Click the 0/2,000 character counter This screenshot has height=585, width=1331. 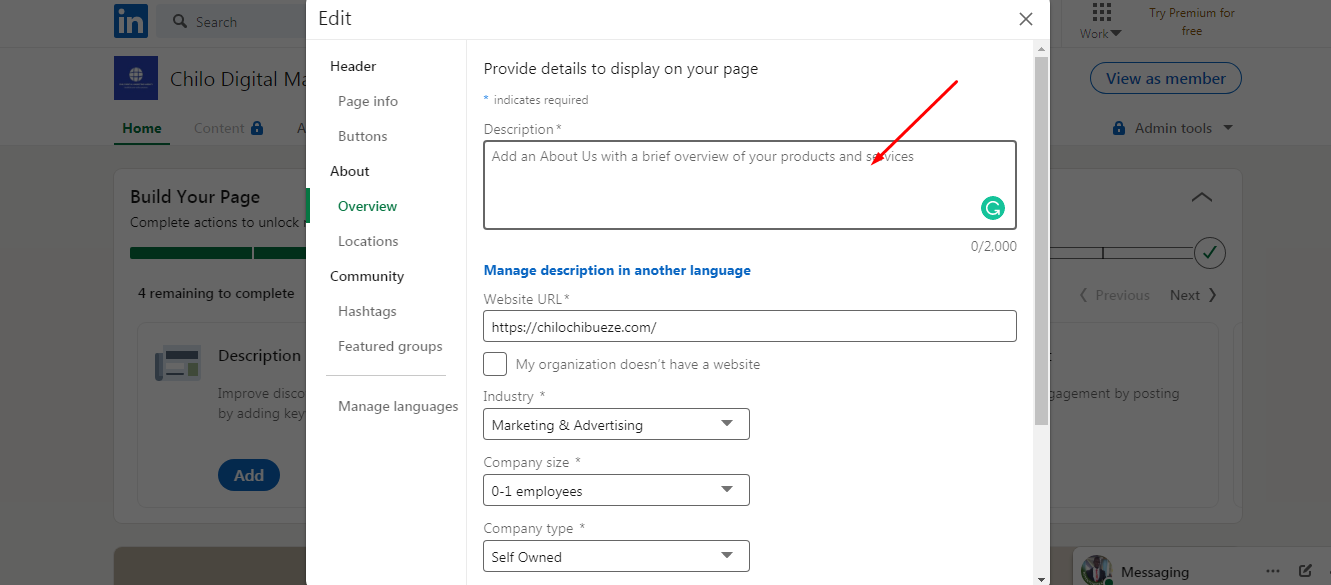993,246
